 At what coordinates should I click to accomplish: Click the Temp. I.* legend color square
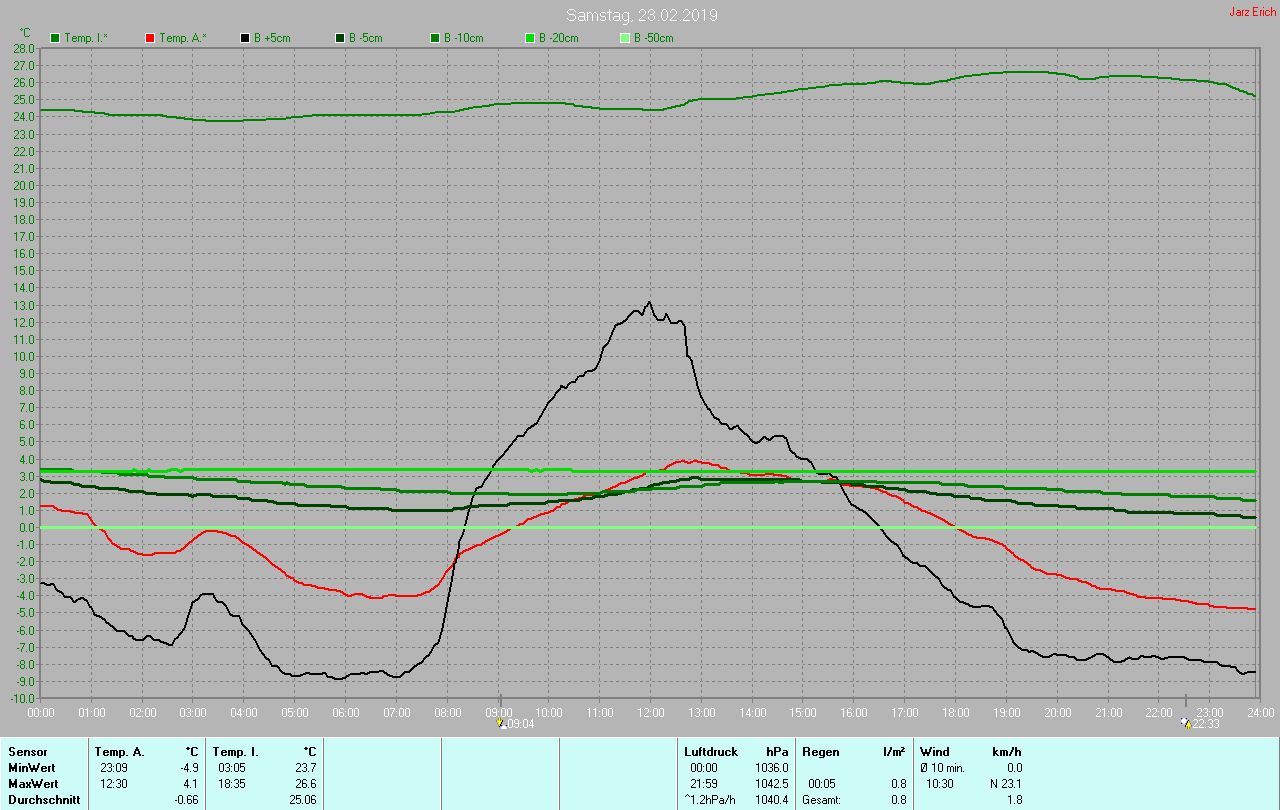coord(55,38)
